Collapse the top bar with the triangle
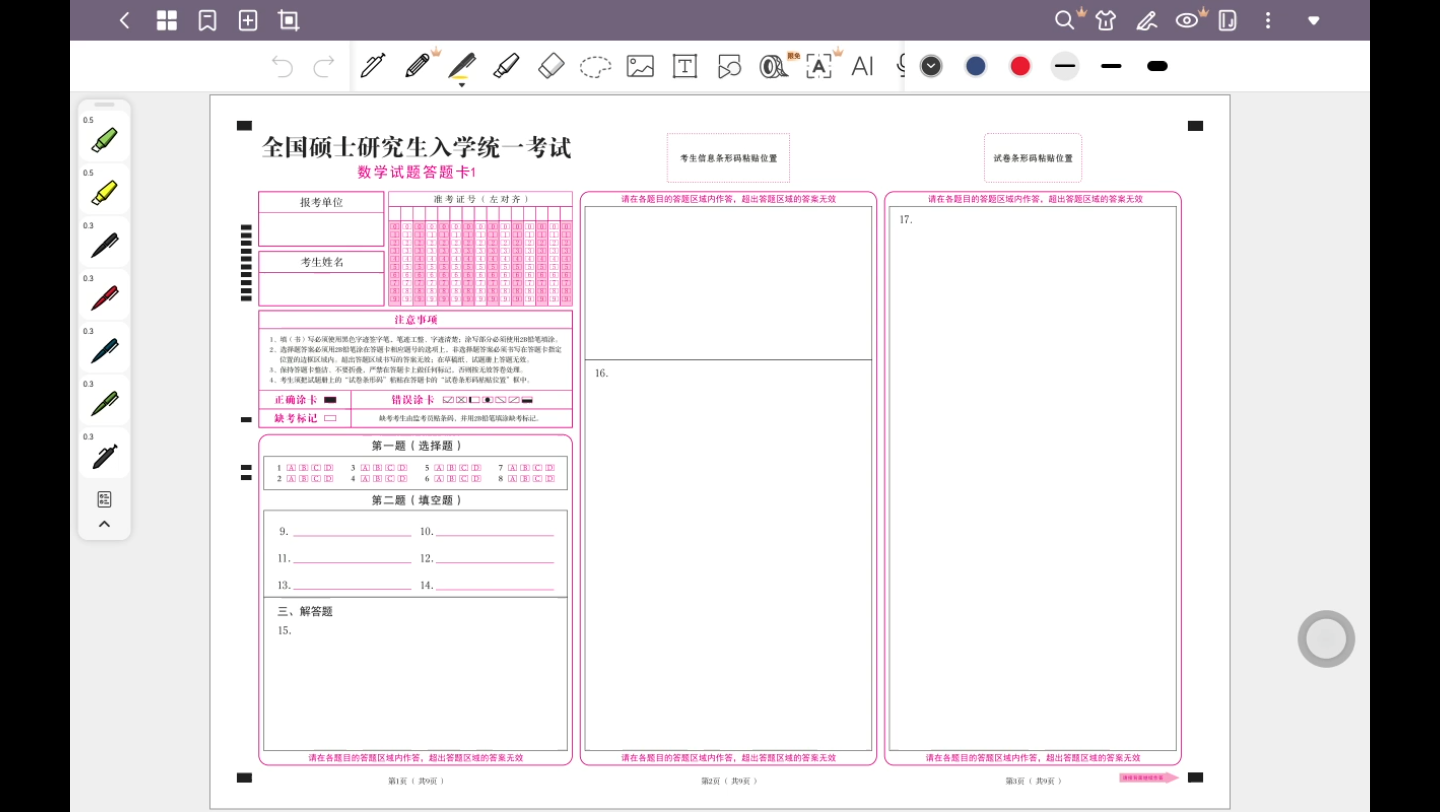Image resolution: width=1440 pixels, height=812 pixels. [x=1314, y=20]
